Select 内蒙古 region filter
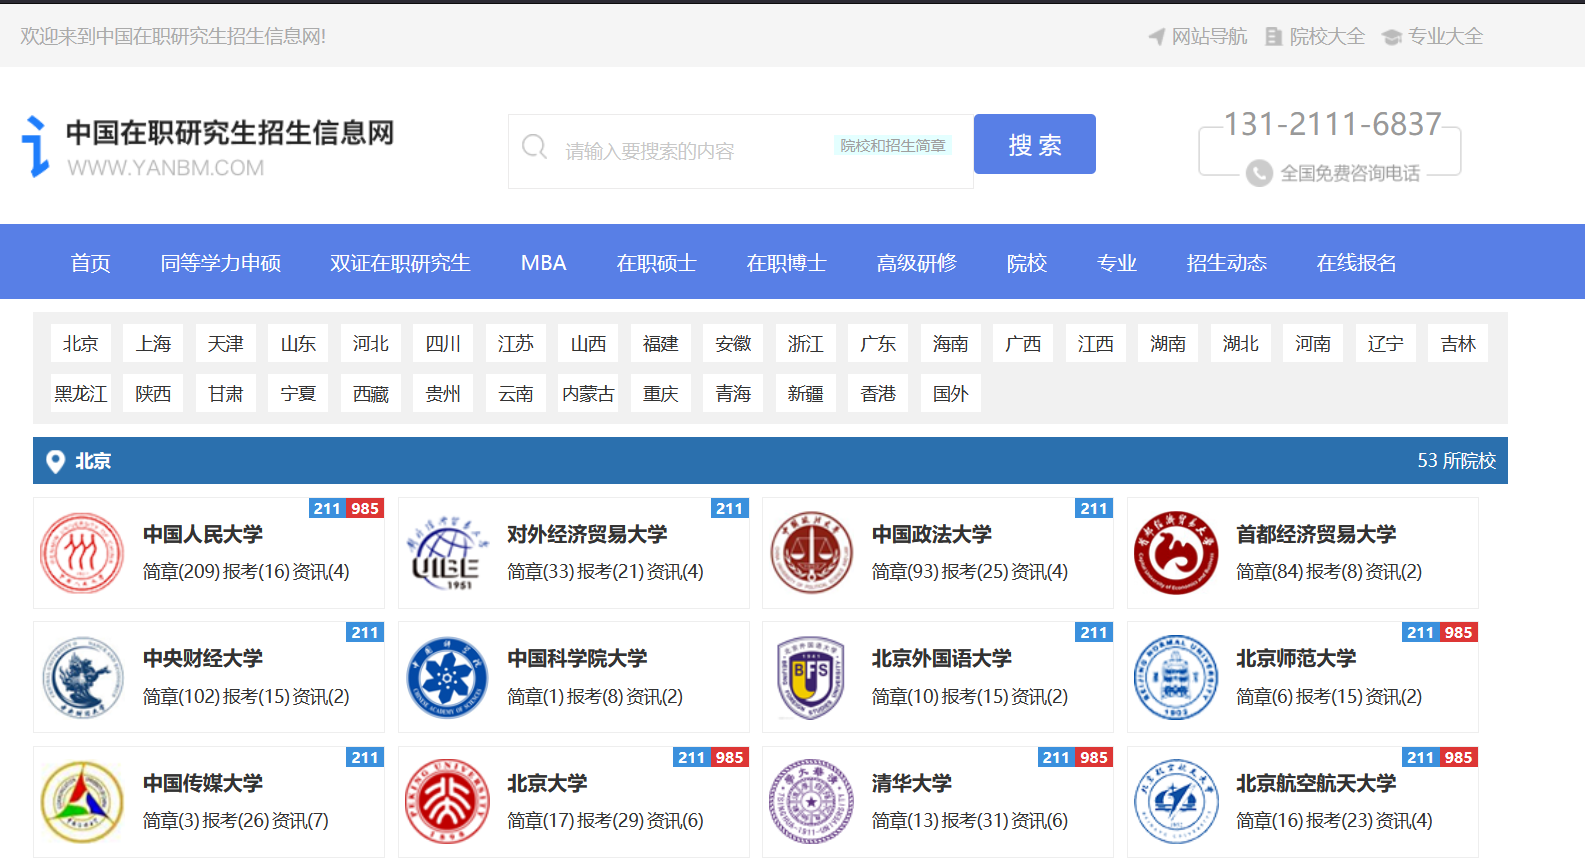 [x=588, y=393]
